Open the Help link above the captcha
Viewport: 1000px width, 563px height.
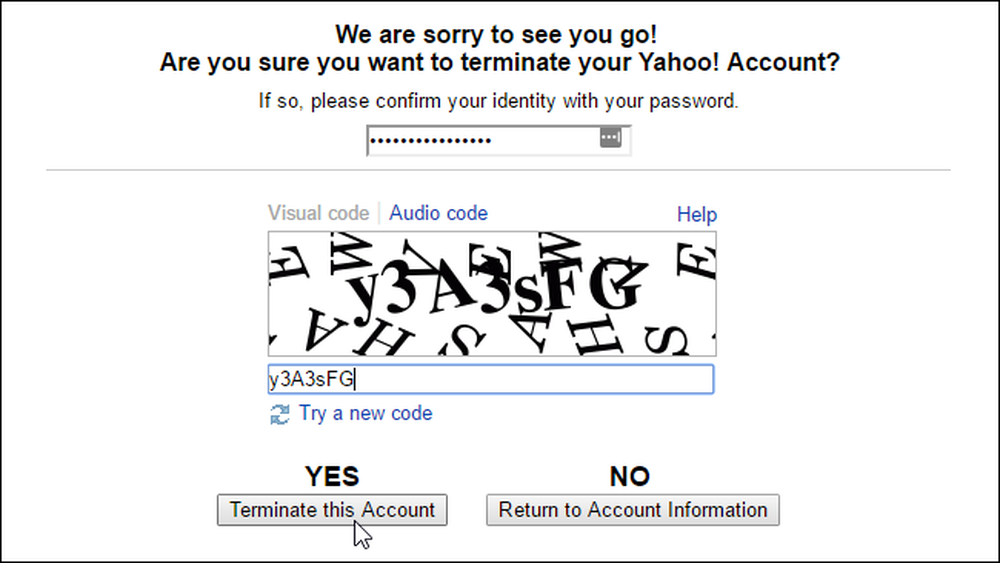pyautogui.click(x=696, y=214)
